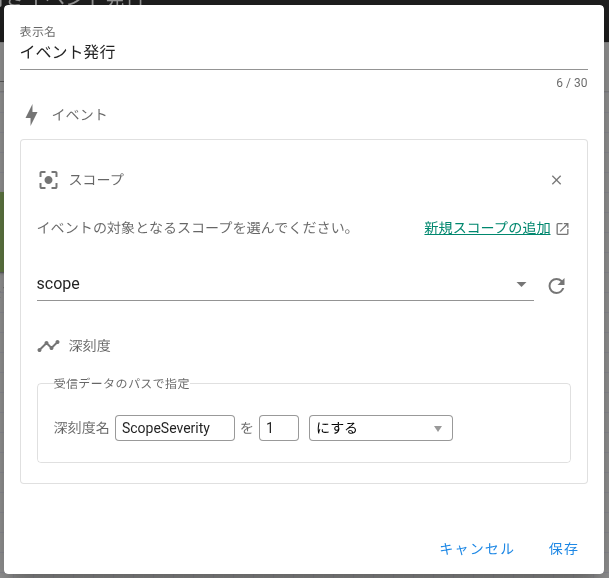Click the arrow on the にする dropdown
The height and width of the screenshot is (578, 609).
pos(438,429)
